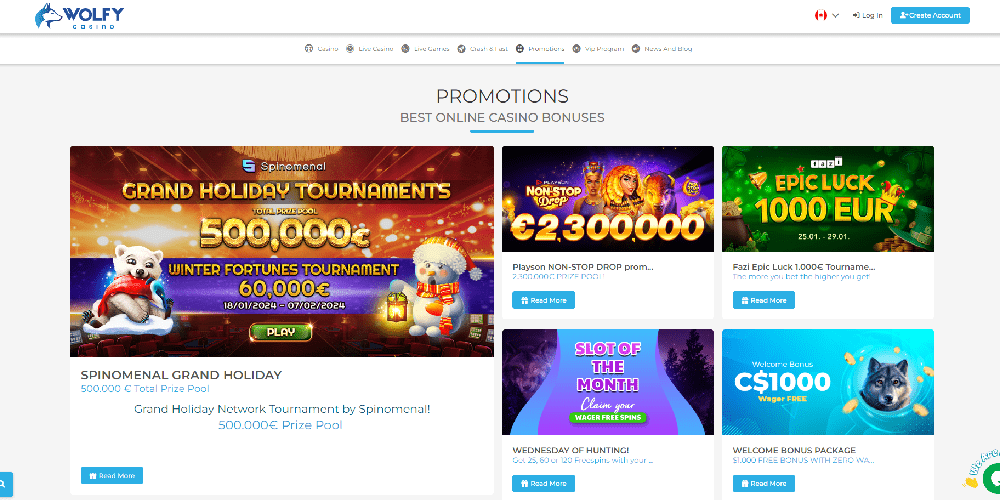The height and width of the screenshot is (500, 1000).
Task: Select the Promotions tab
Action: tap(540, 48)
